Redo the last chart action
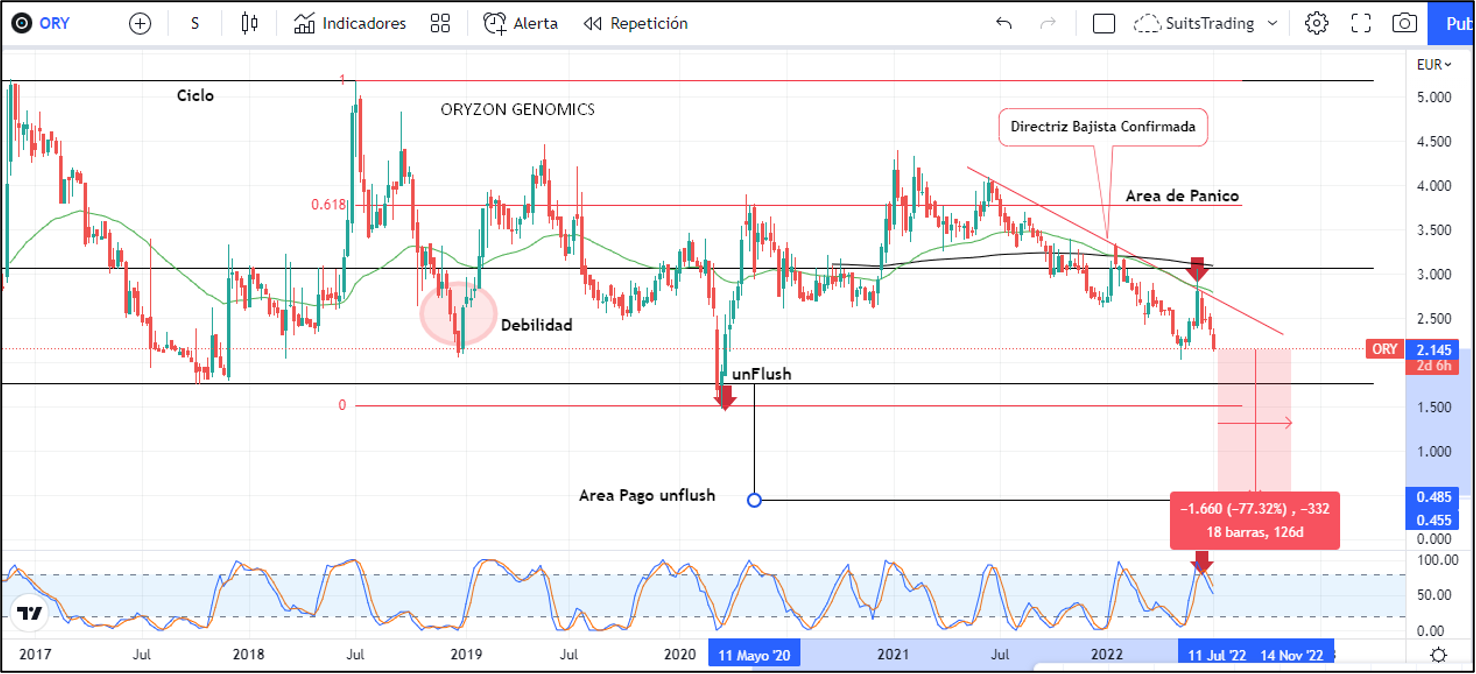This screenshot has height=674, width=1476. 1048,23
